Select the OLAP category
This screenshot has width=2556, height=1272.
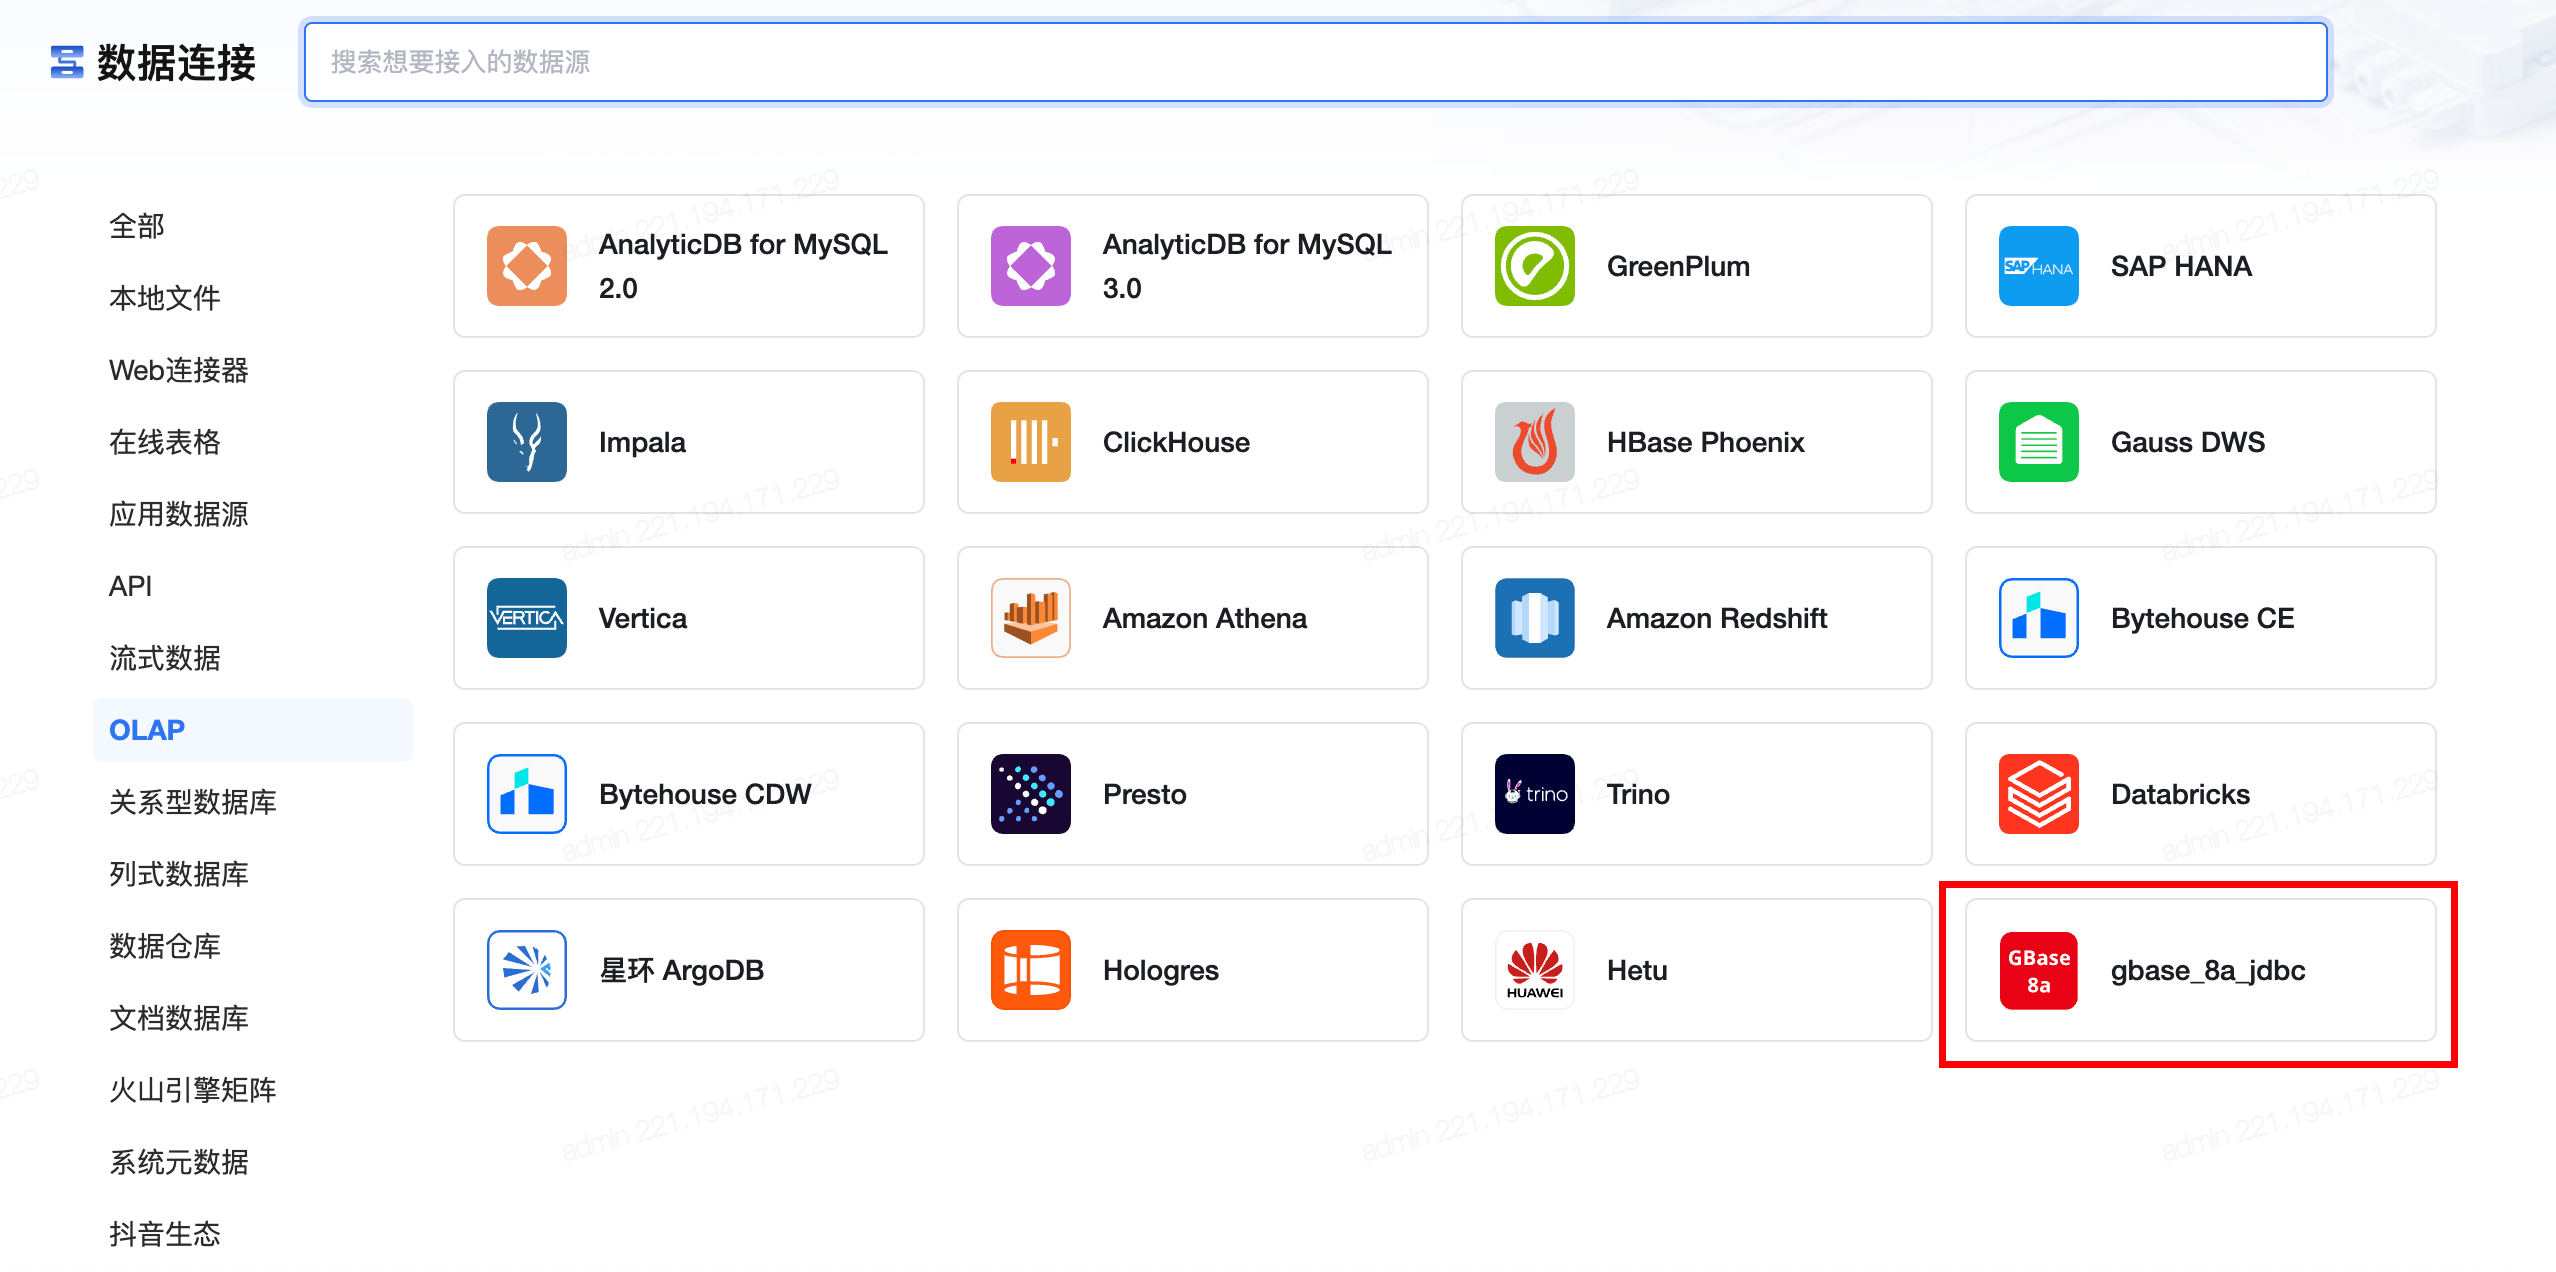[x=253, y=730]
